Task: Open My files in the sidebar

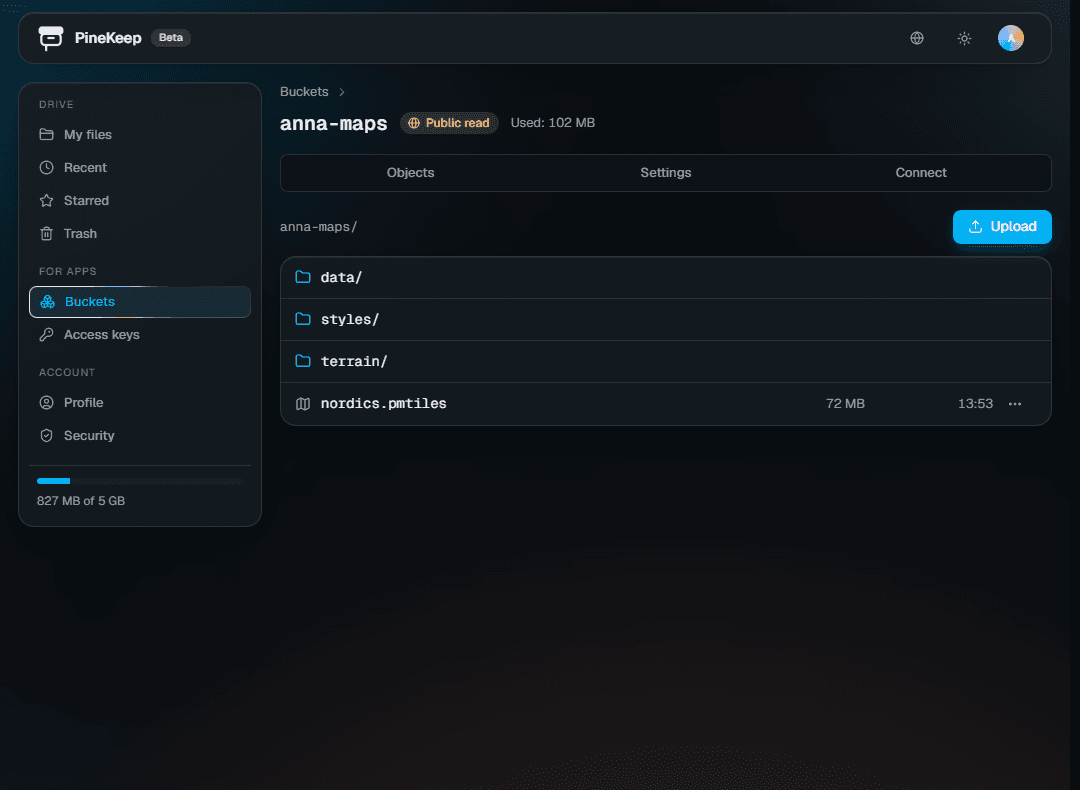Action: (140, 134)
